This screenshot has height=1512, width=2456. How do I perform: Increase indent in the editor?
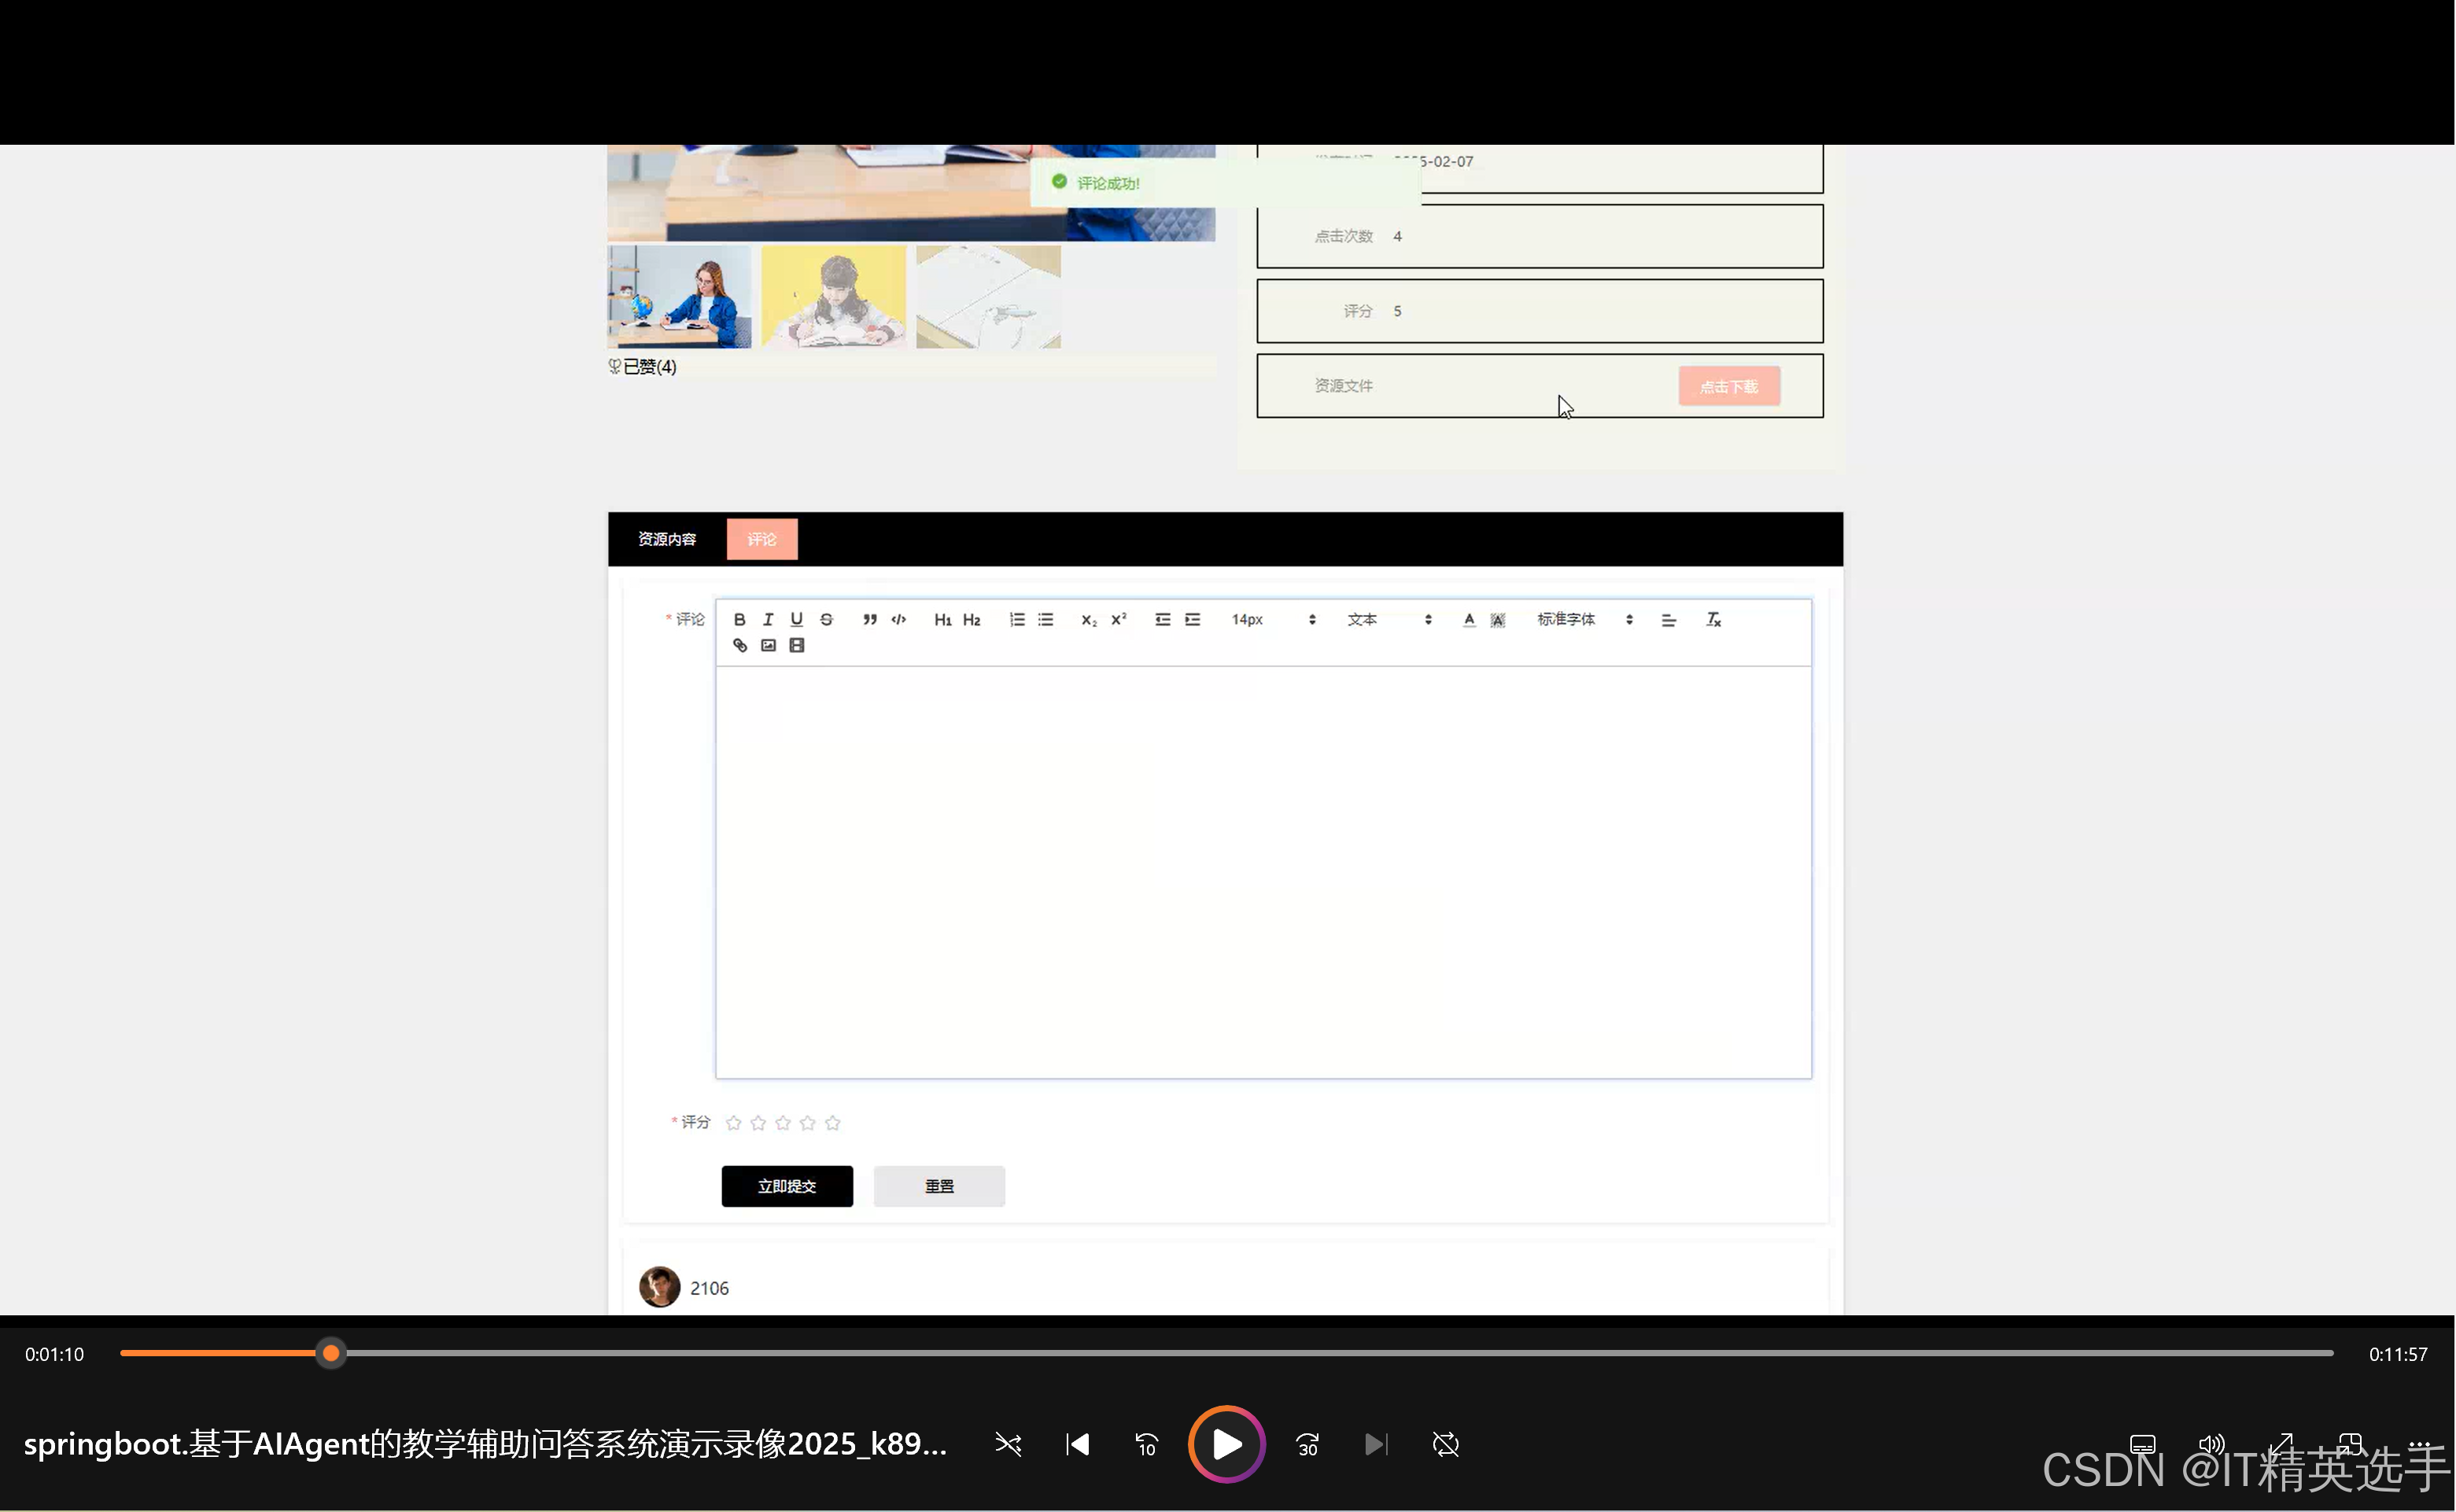coord(1192,620)
